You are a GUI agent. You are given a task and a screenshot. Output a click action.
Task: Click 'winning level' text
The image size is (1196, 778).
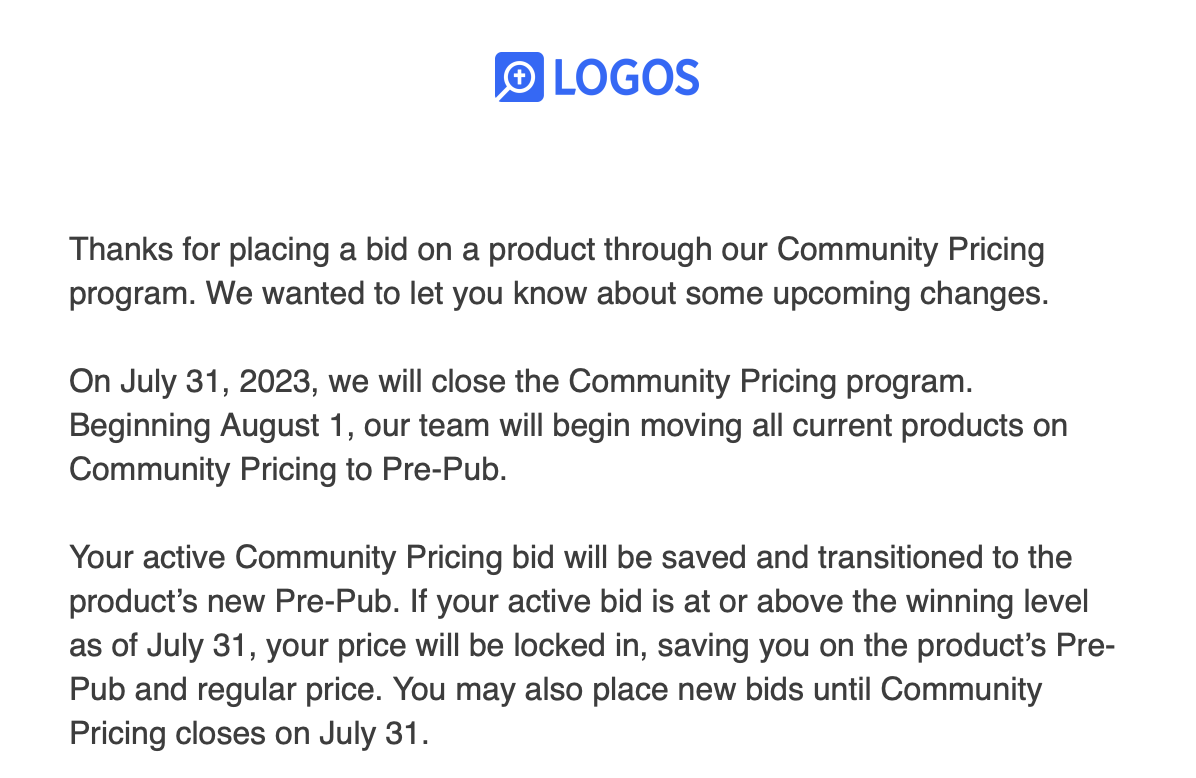coord(997,602)
